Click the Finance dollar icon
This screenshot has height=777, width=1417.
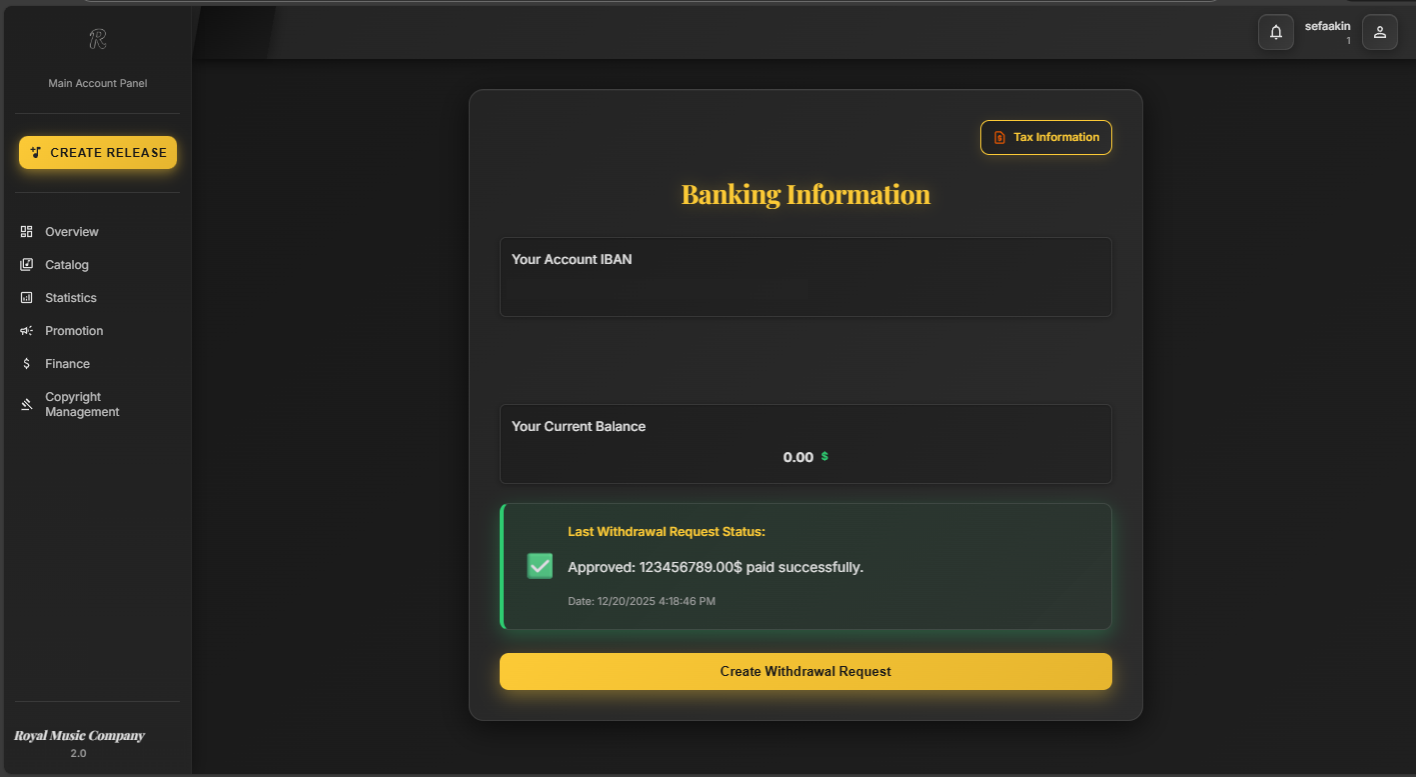pyautogui.click(x=26, y=364)
